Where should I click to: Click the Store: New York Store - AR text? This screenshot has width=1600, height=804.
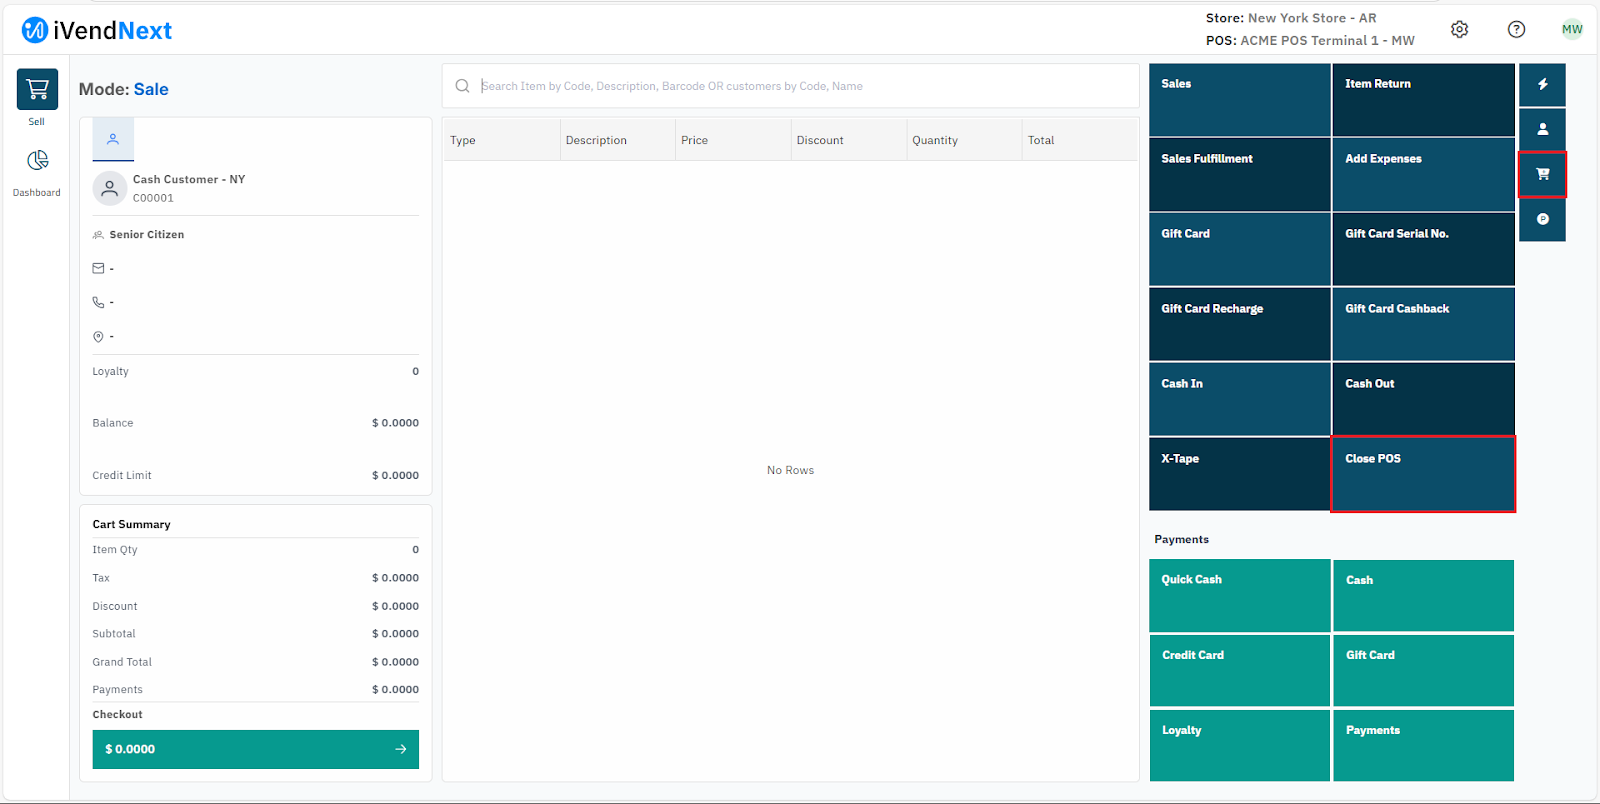coord(1291,18)
